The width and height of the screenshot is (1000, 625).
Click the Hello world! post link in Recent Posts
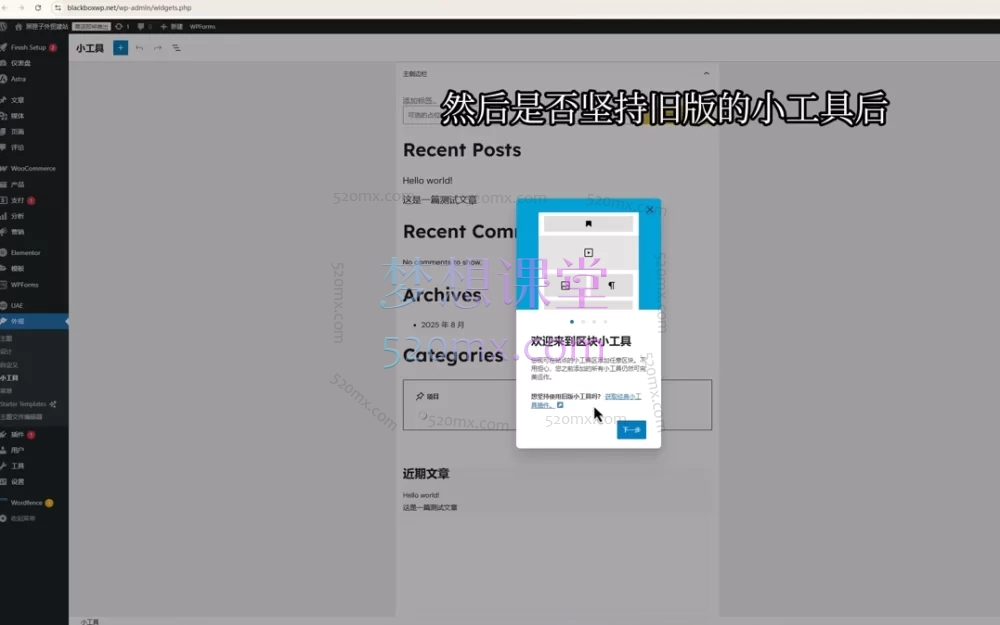click(x=427, y=180)
